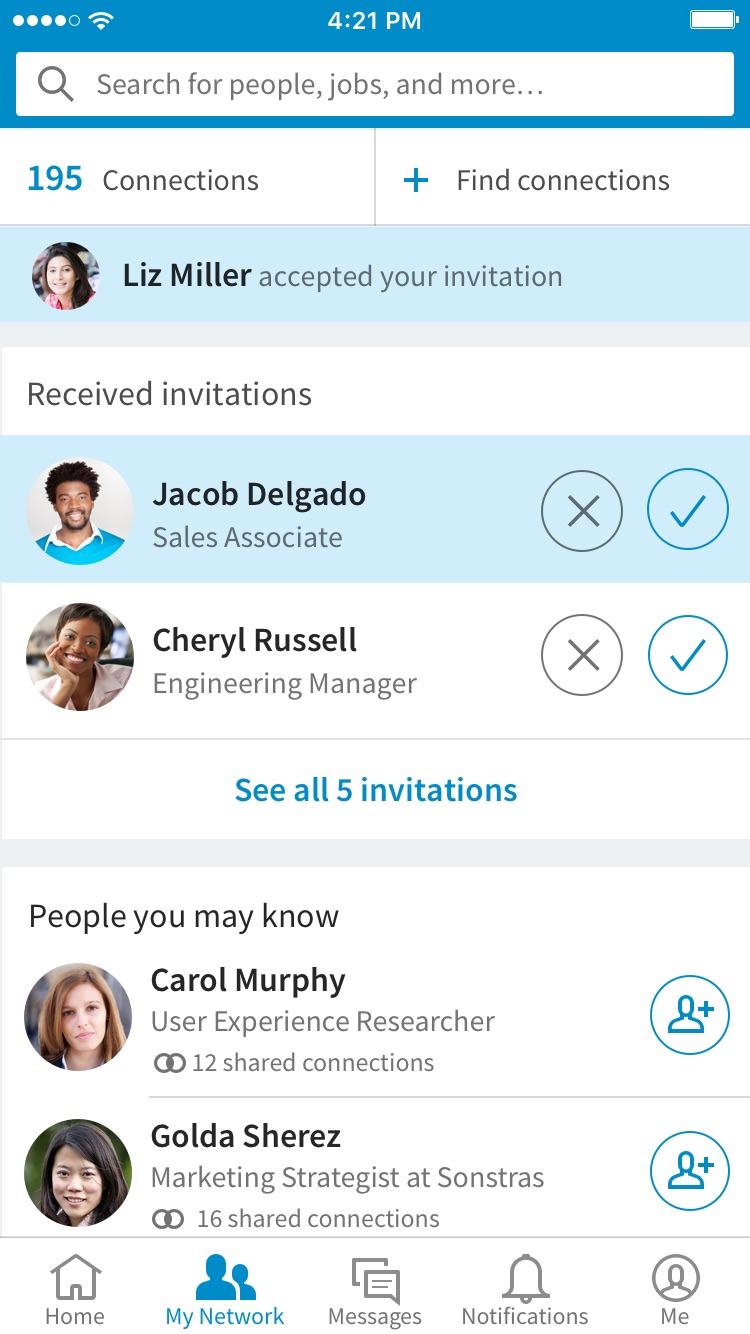Viewport: 750px width, 1334px height.
Task: View Golda Sherez's 16 shared connections
Action: point(296,1219)
